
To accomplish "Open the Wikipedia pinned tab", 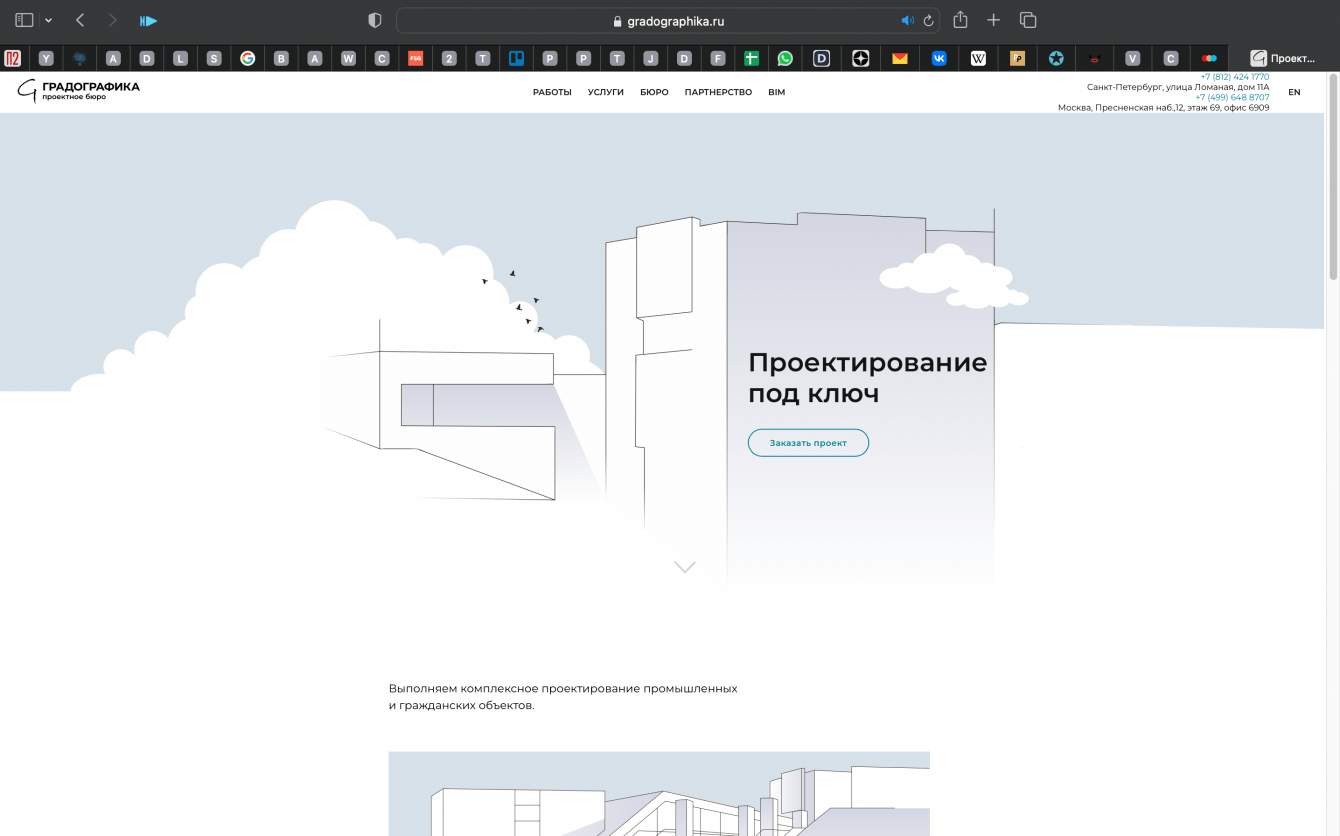I will 978,59.
